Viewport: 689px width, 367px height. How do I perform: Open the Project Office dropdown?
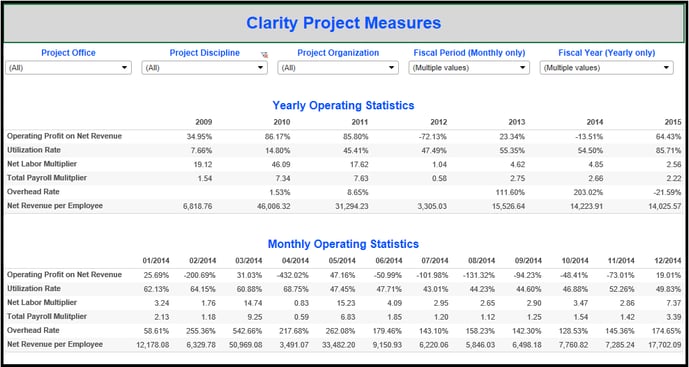[x=69, y=68]
